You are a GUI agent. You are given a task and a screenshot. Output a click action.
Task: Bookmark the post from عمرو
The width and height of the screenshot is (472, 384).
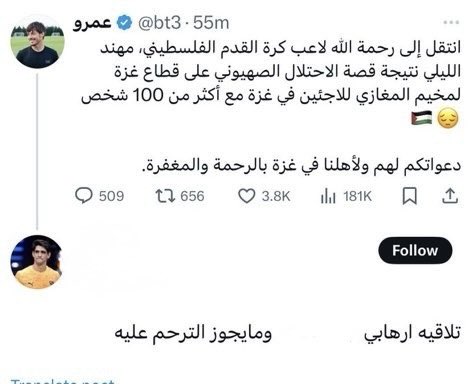pos(409,196)
